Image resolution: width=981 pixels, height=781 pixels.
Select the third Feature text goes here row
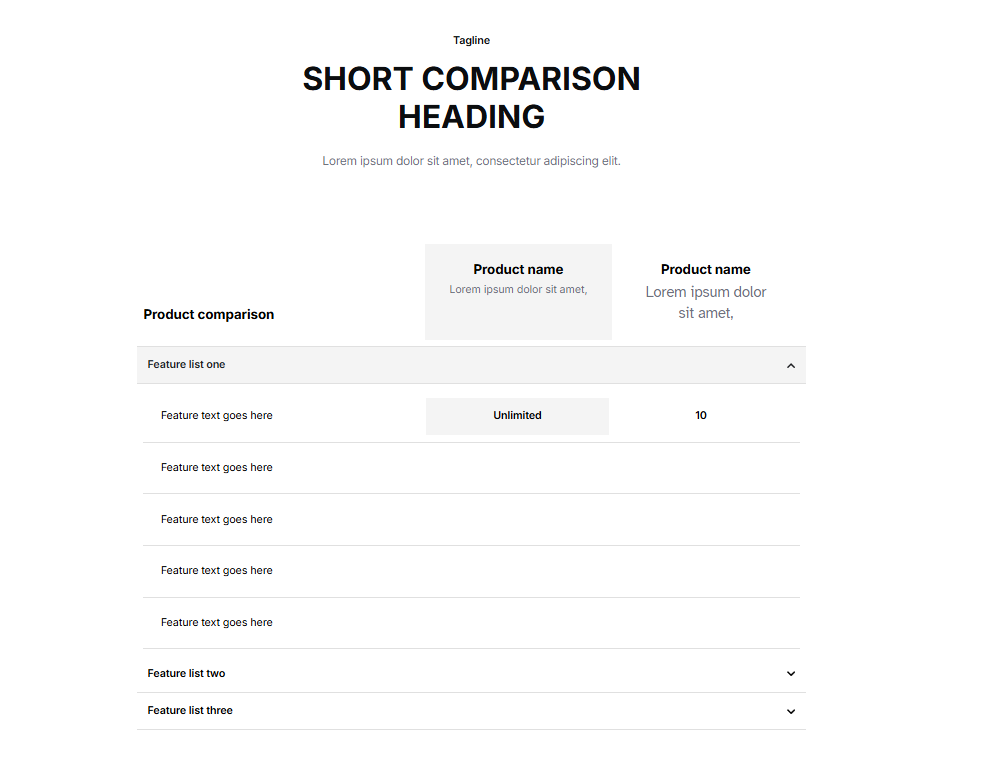(x=216, y=520)
